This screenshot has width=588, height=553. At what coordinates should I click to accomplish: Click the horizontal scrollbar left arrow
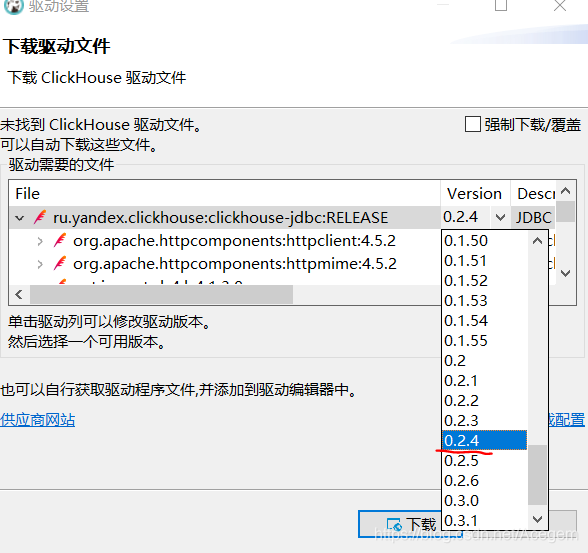19,294
